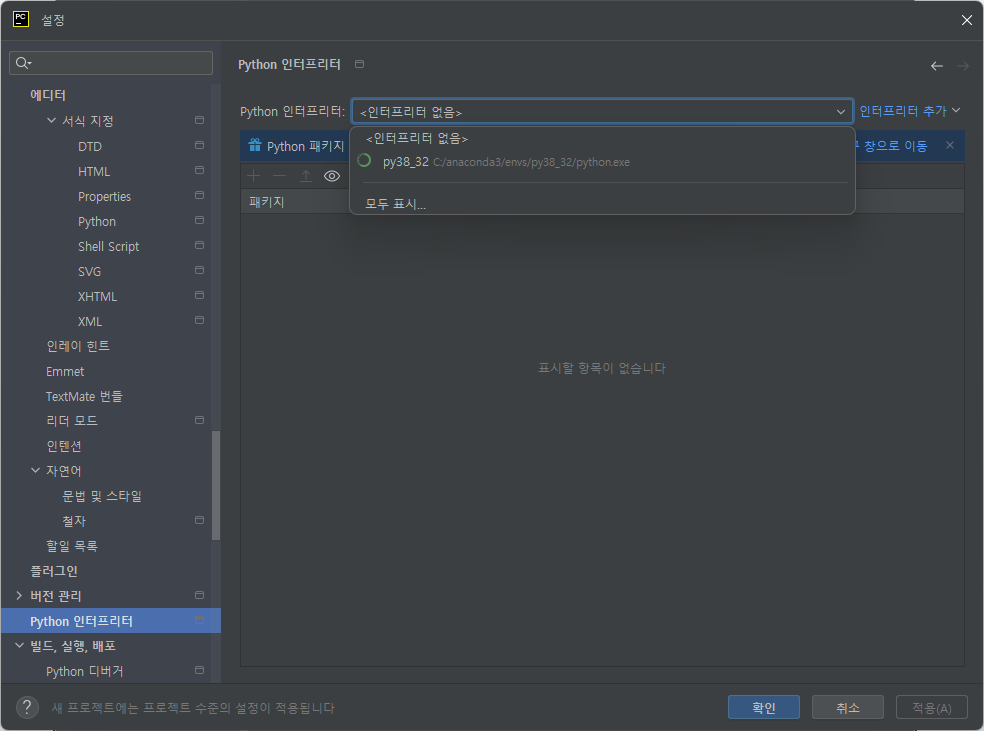Click the project icon beside SVG
The width and height of the screenshot is (984, 731).
(200, 270)
